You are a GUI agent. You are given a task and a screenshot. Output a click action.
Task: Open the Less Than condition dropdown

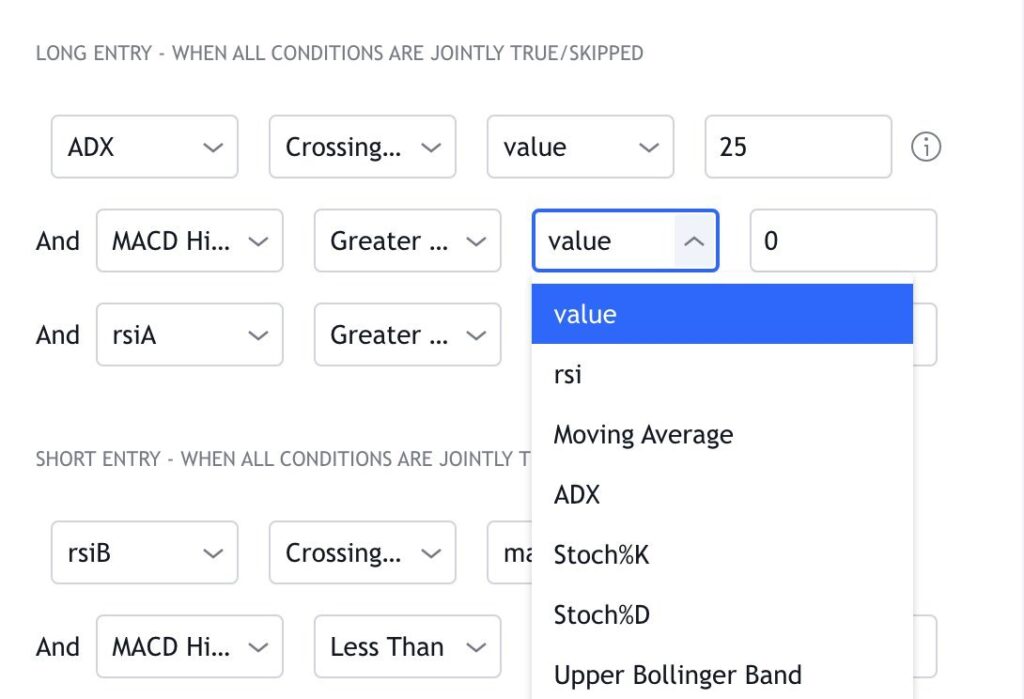pos(407,647)
